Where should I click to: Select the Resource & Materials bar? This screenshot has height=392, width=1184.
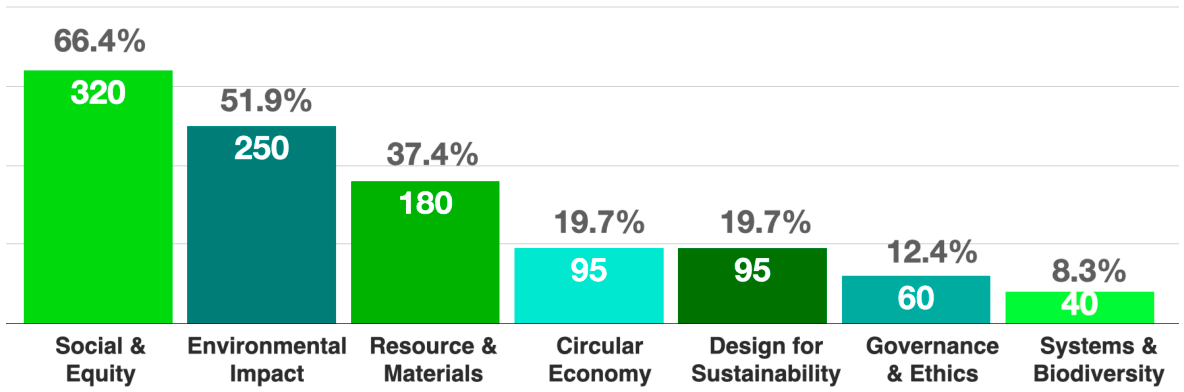tap(425, 252)
